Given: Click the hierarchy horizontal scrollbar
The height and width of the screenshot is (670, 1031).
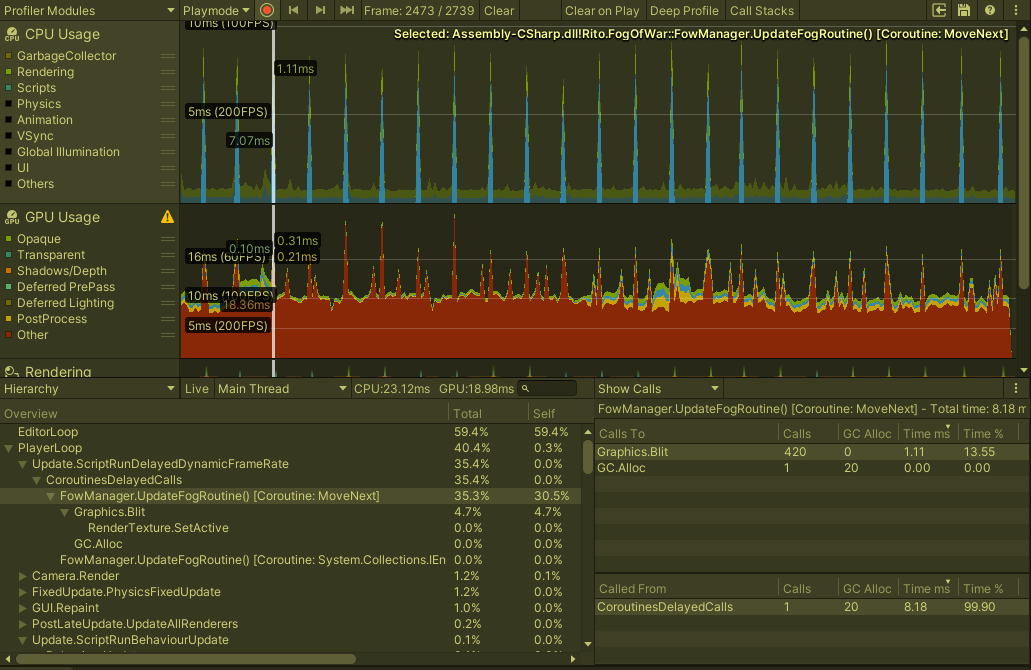Looking at the screenshot, I should (x=185, y=658).
